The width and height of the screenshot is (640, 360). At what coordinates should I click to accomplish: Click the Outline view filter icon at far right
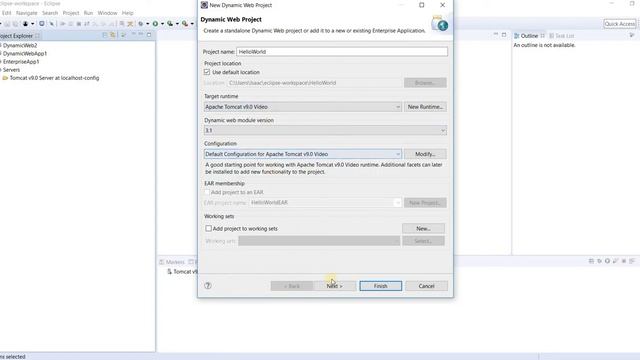(x=632, y=36)
